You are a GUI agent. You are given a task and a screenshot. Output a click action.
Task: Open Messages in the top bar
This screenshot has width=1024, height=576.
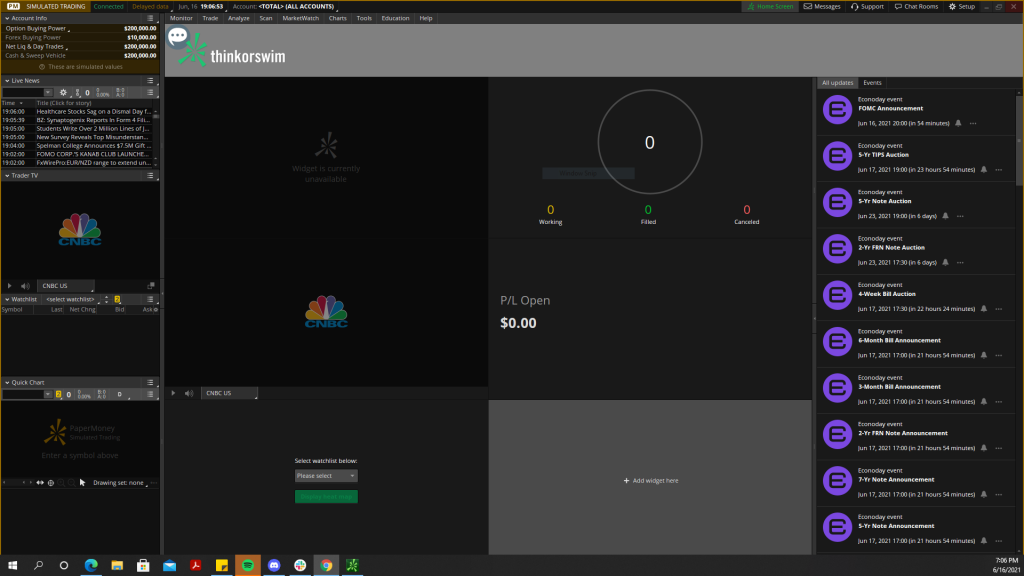pyautogui.click(x=822, y=7)
